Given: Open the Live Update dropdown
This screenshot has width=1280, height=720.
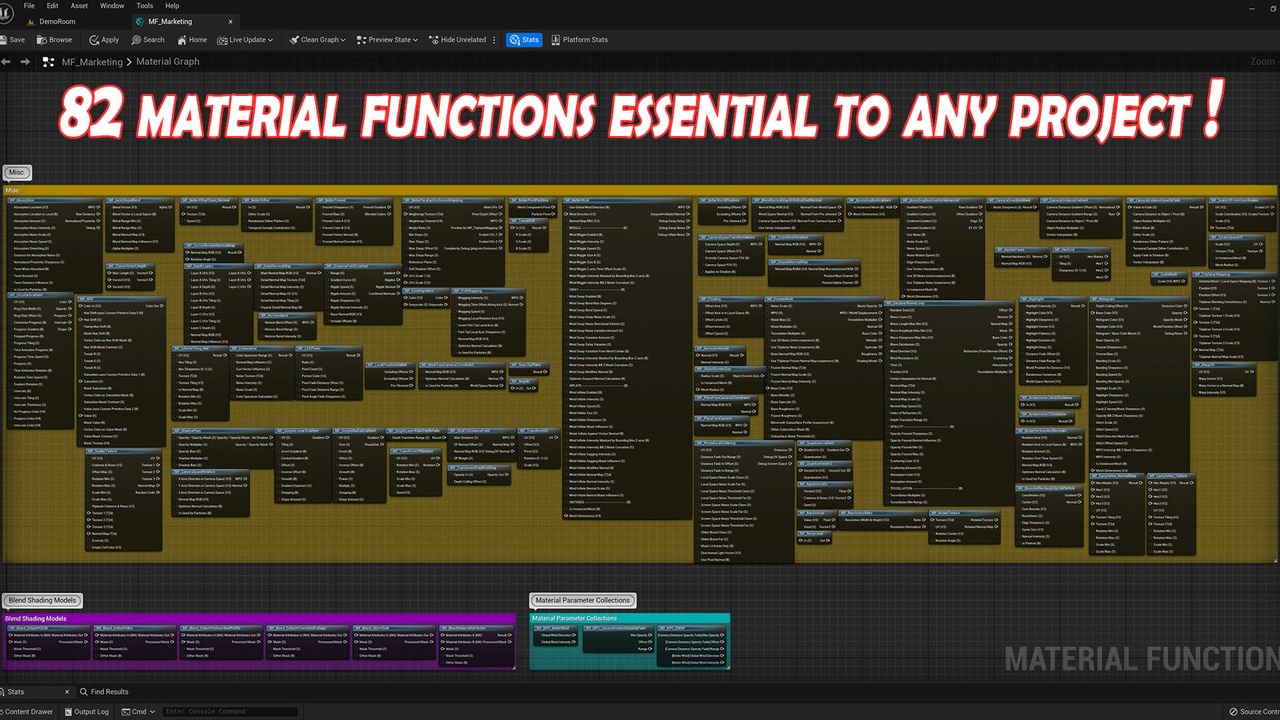Looking at the screenshot, I should point(246,40).
